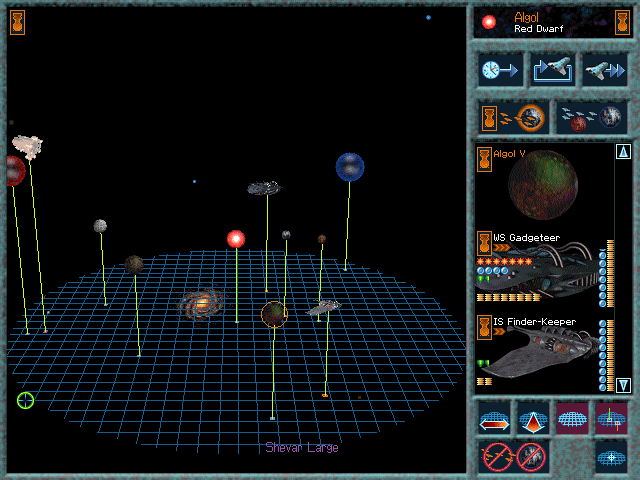
Task: Select the WS Gadgeteer ship image
Action: pos(543,271)
